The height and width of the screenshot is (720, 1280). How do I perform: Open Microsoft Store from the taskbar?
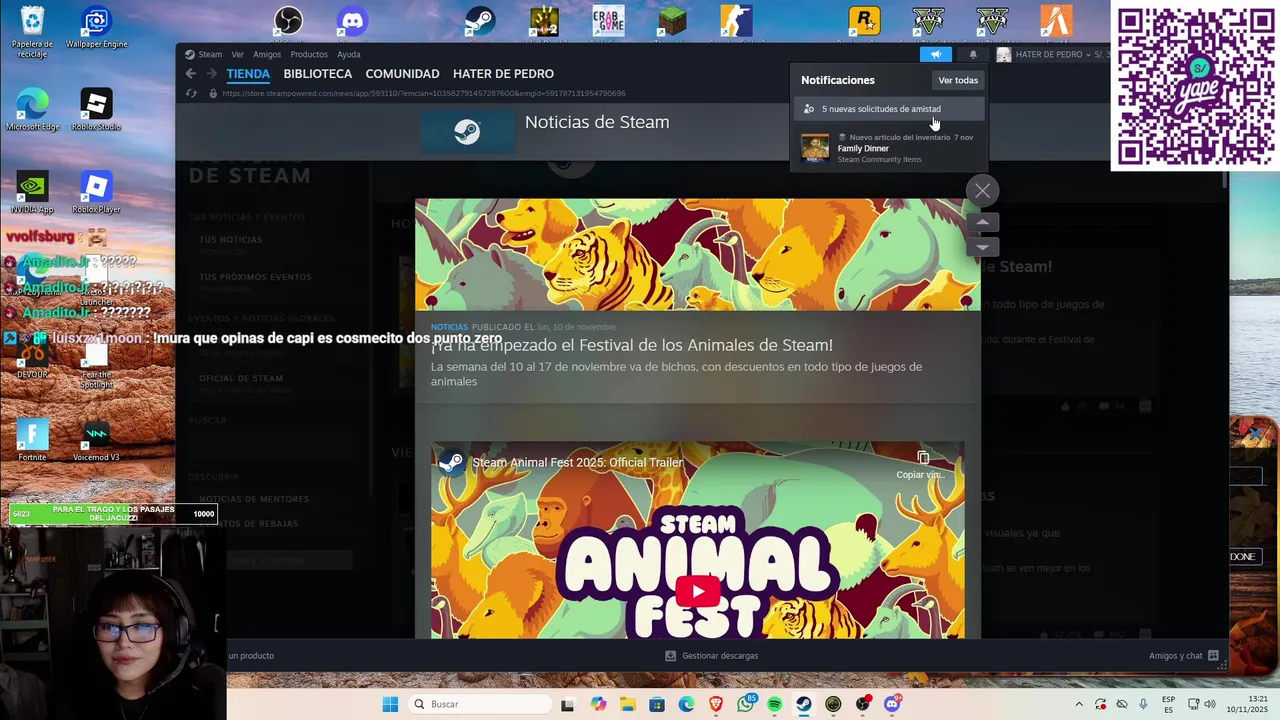pyautogui.click(x=657, y=704)
